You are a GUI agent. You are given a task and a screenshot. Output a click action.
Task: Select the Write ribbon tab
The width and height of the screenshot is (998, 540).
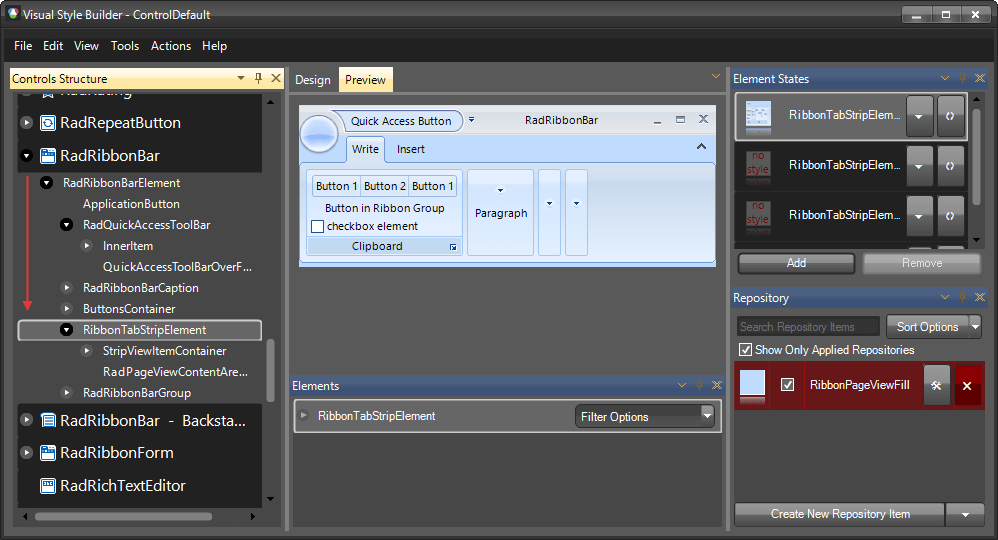(365, 149)
